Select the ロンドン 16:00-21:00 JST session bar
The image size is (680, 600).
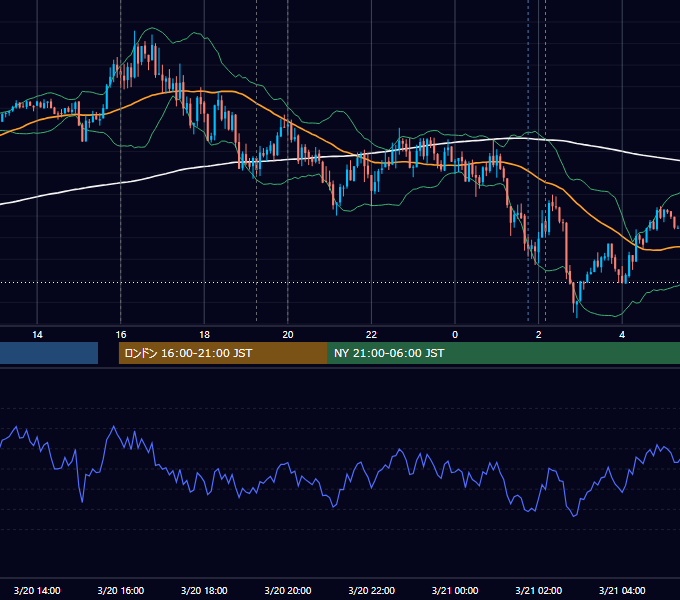click(223, 353)
